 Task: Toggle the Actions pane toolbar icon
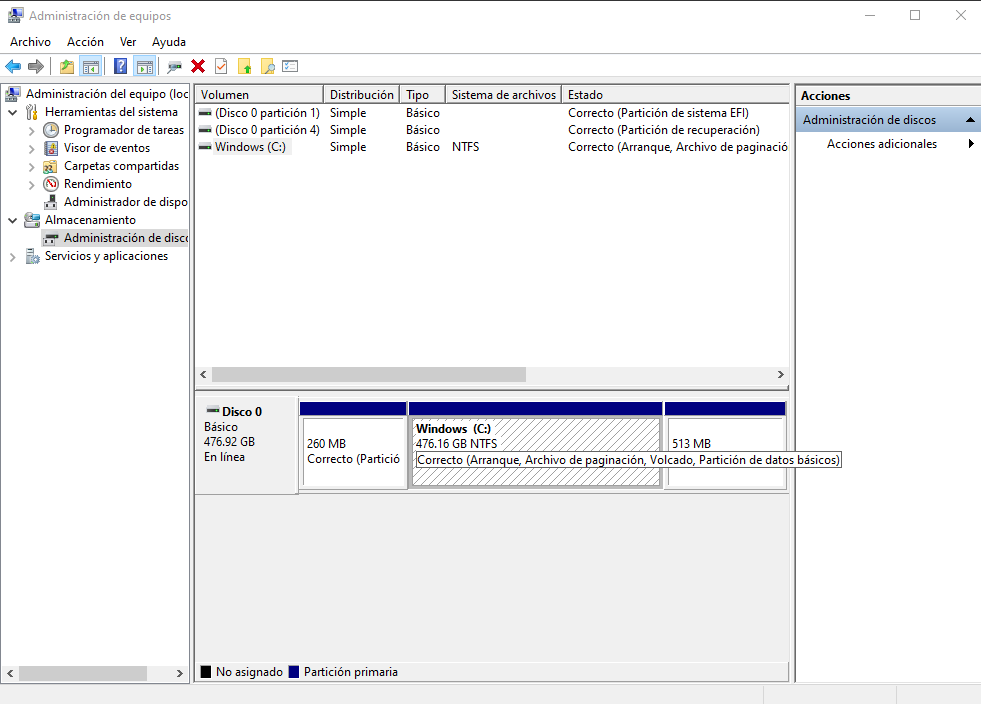pos(145,66)
